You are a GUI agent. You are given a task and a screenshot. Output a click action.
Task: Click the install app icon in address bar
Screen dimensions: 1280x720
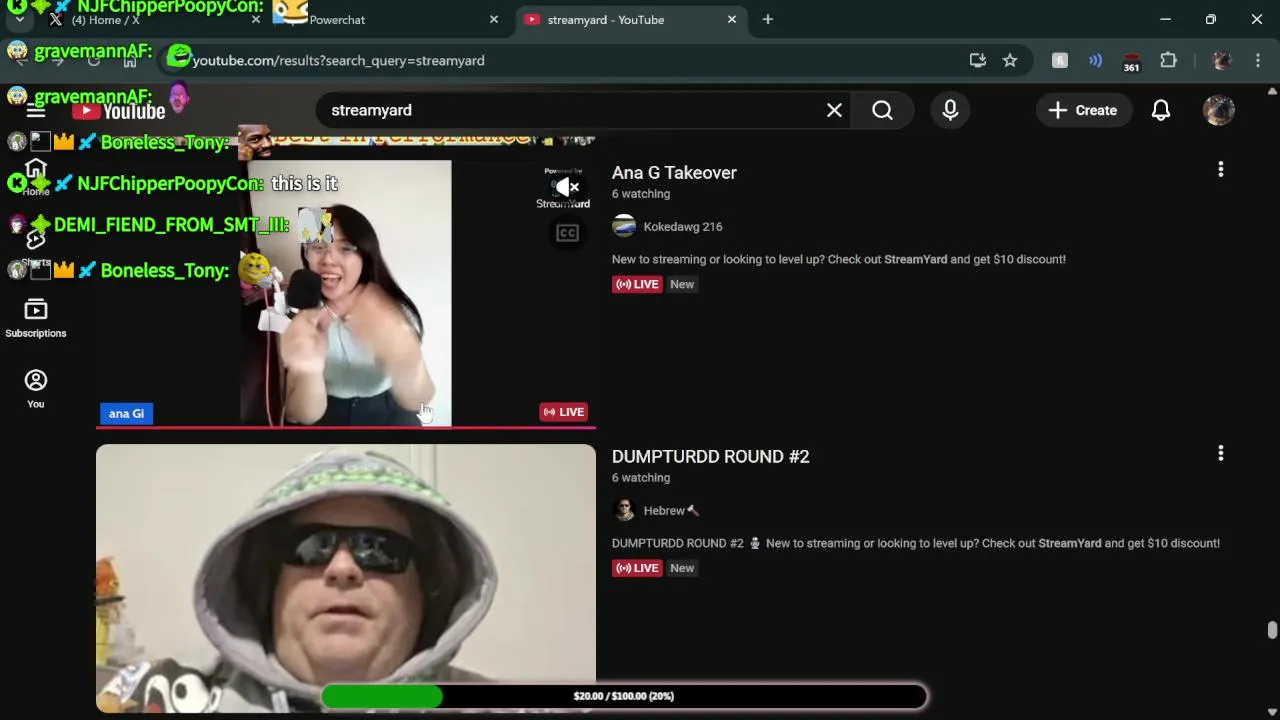(978, 60)
